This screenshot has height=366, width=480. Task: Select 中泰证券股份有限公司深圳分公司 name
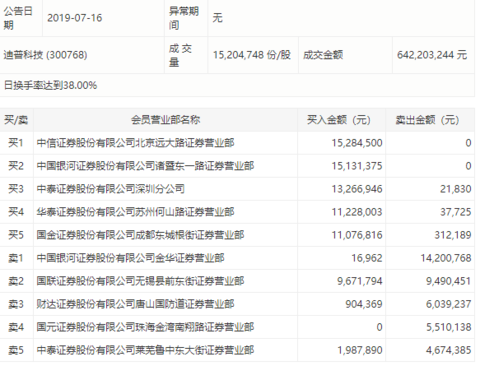coord(111,189)
